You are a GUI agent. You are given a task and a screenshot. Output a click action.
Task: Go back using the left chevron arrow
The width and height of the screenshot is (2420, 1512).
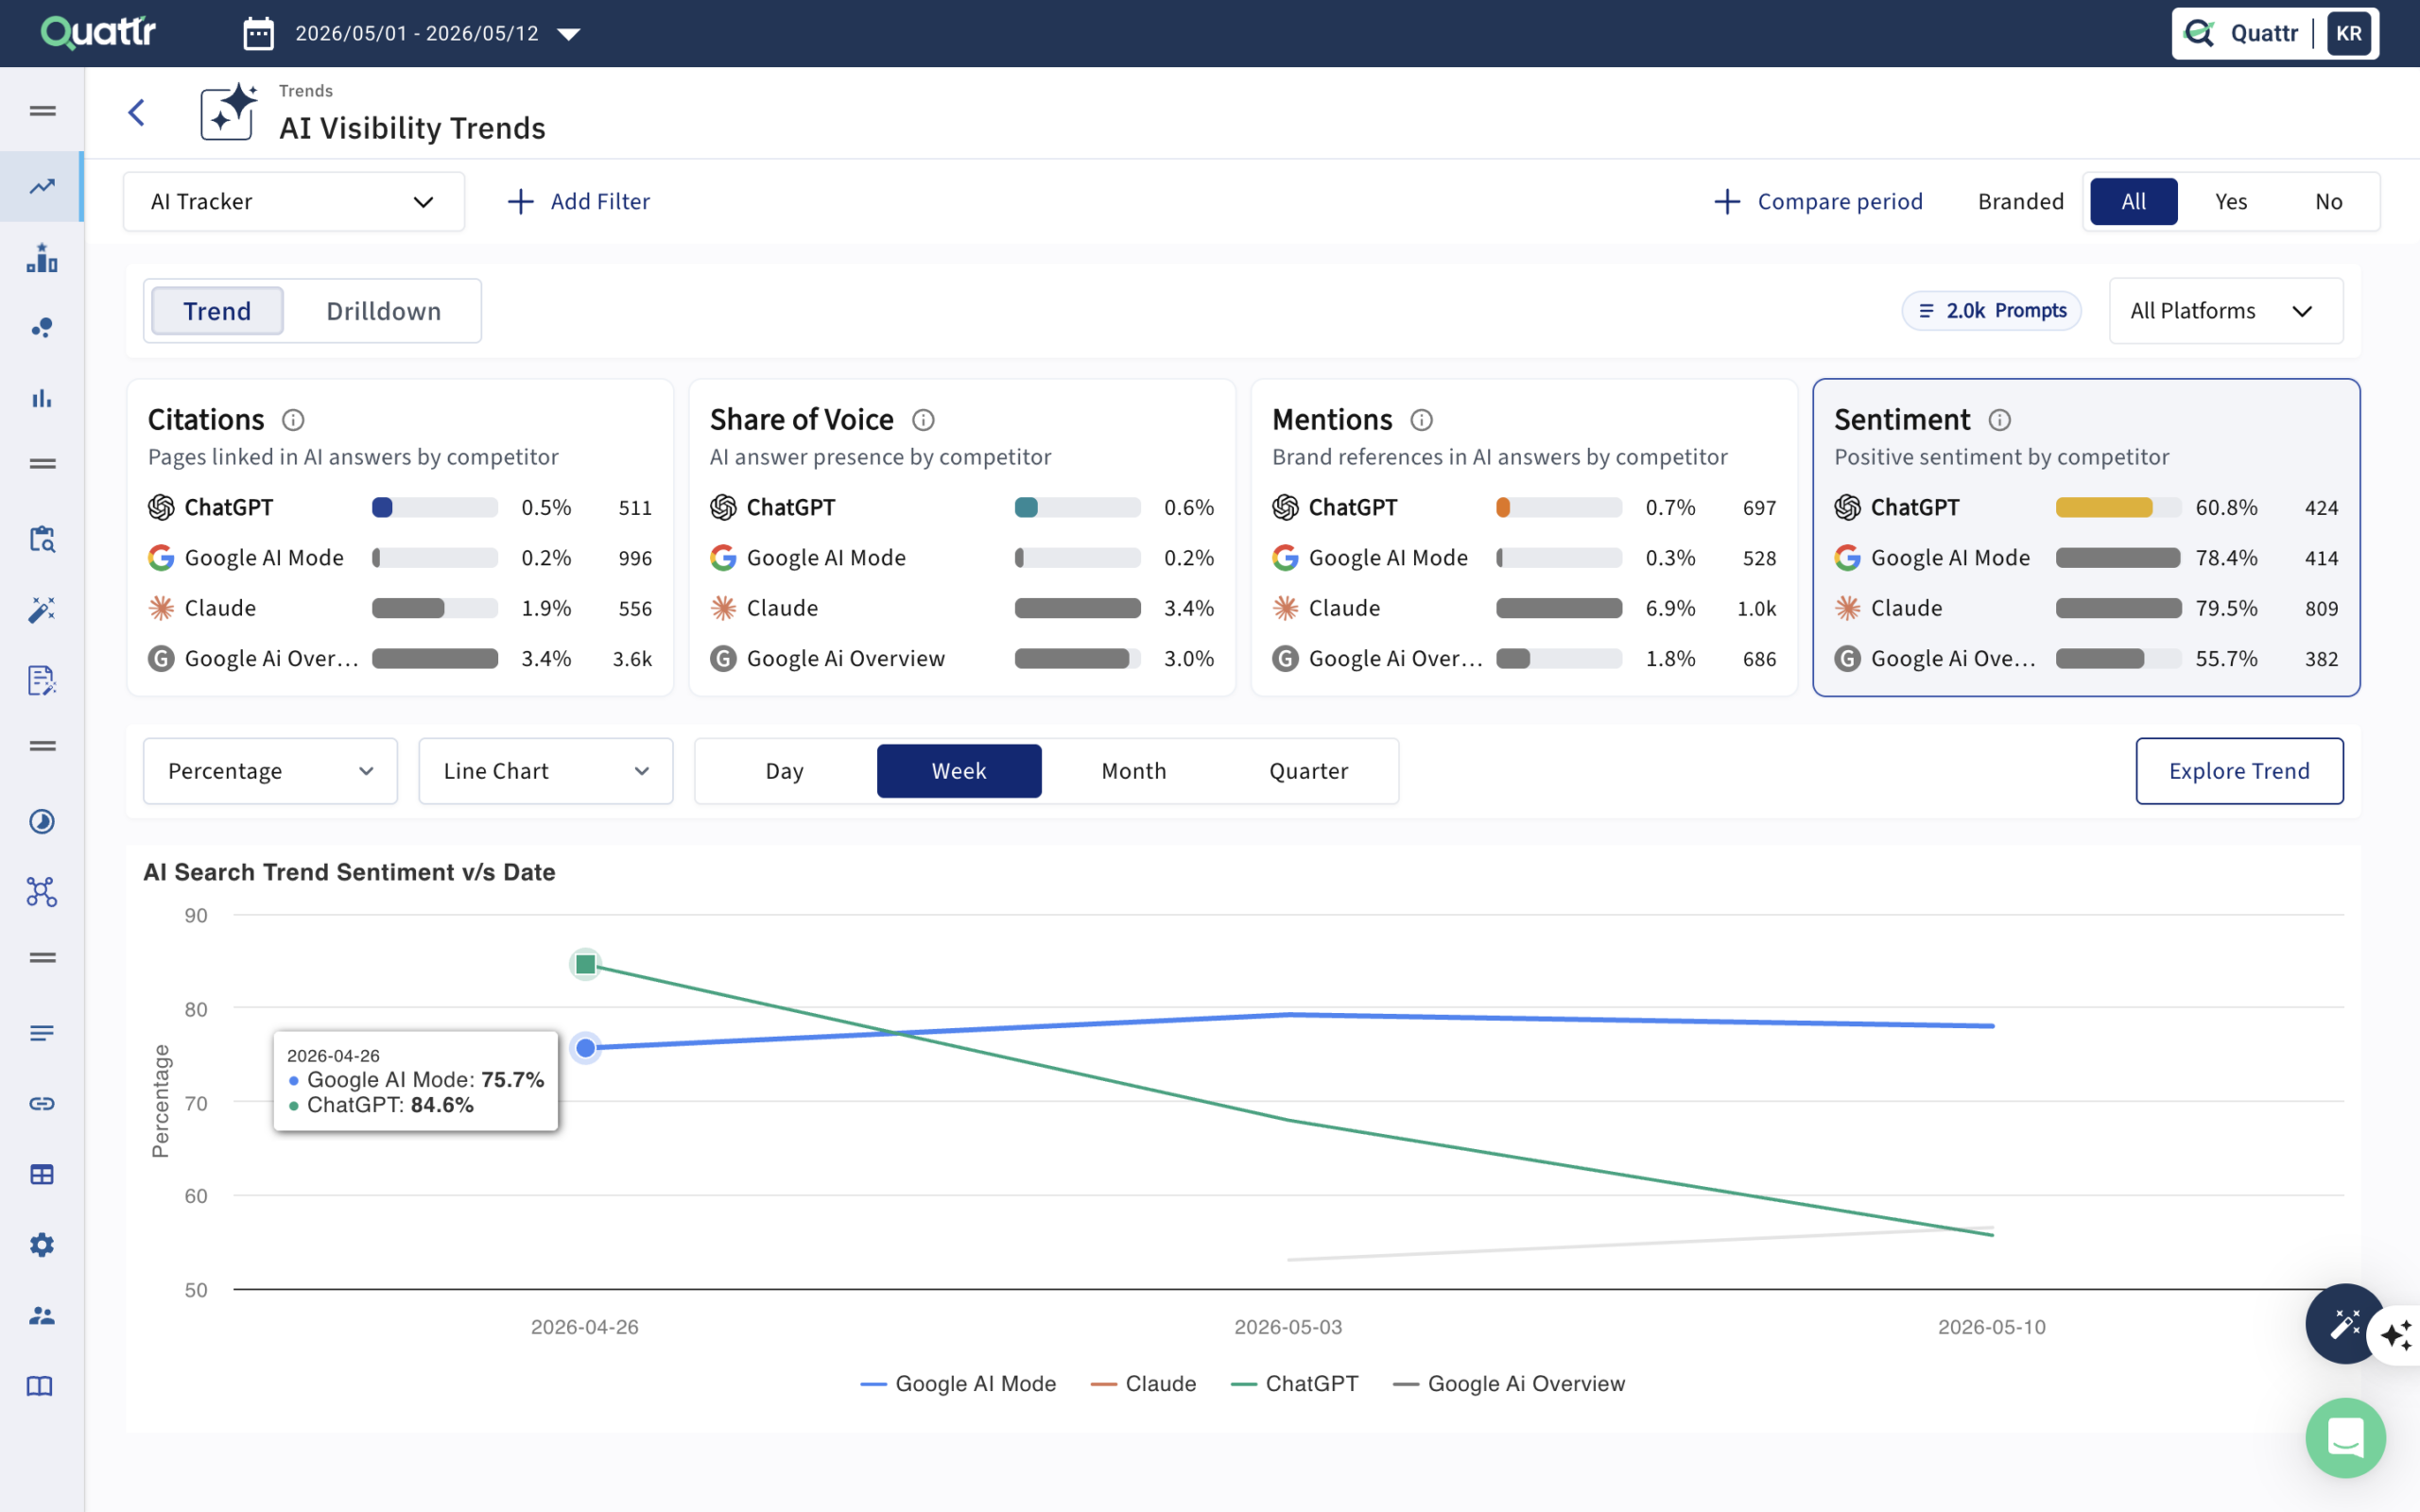[x=137, y=112]
